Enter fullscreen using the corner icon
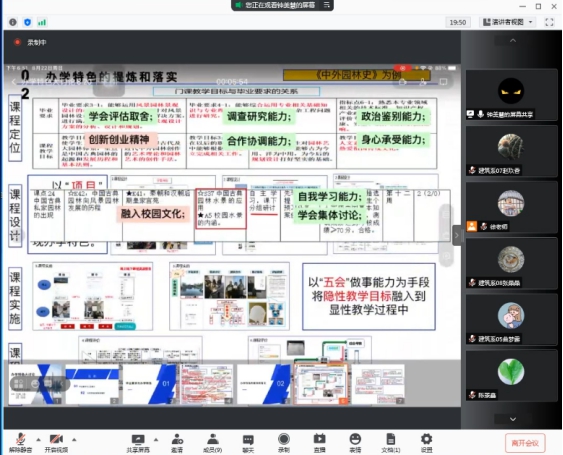This screenshot has width=563, height=455. pos(549,22)
